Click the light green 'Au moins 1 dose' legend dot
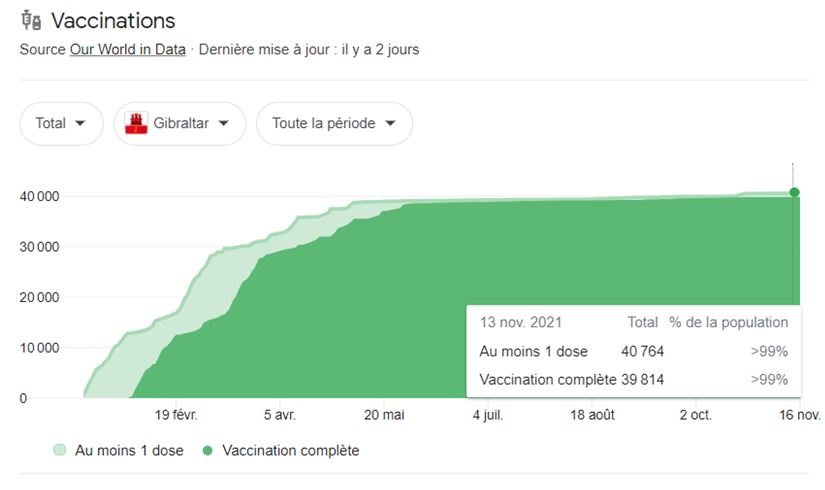This screenshot has width=825, height=490. point(60,451)
